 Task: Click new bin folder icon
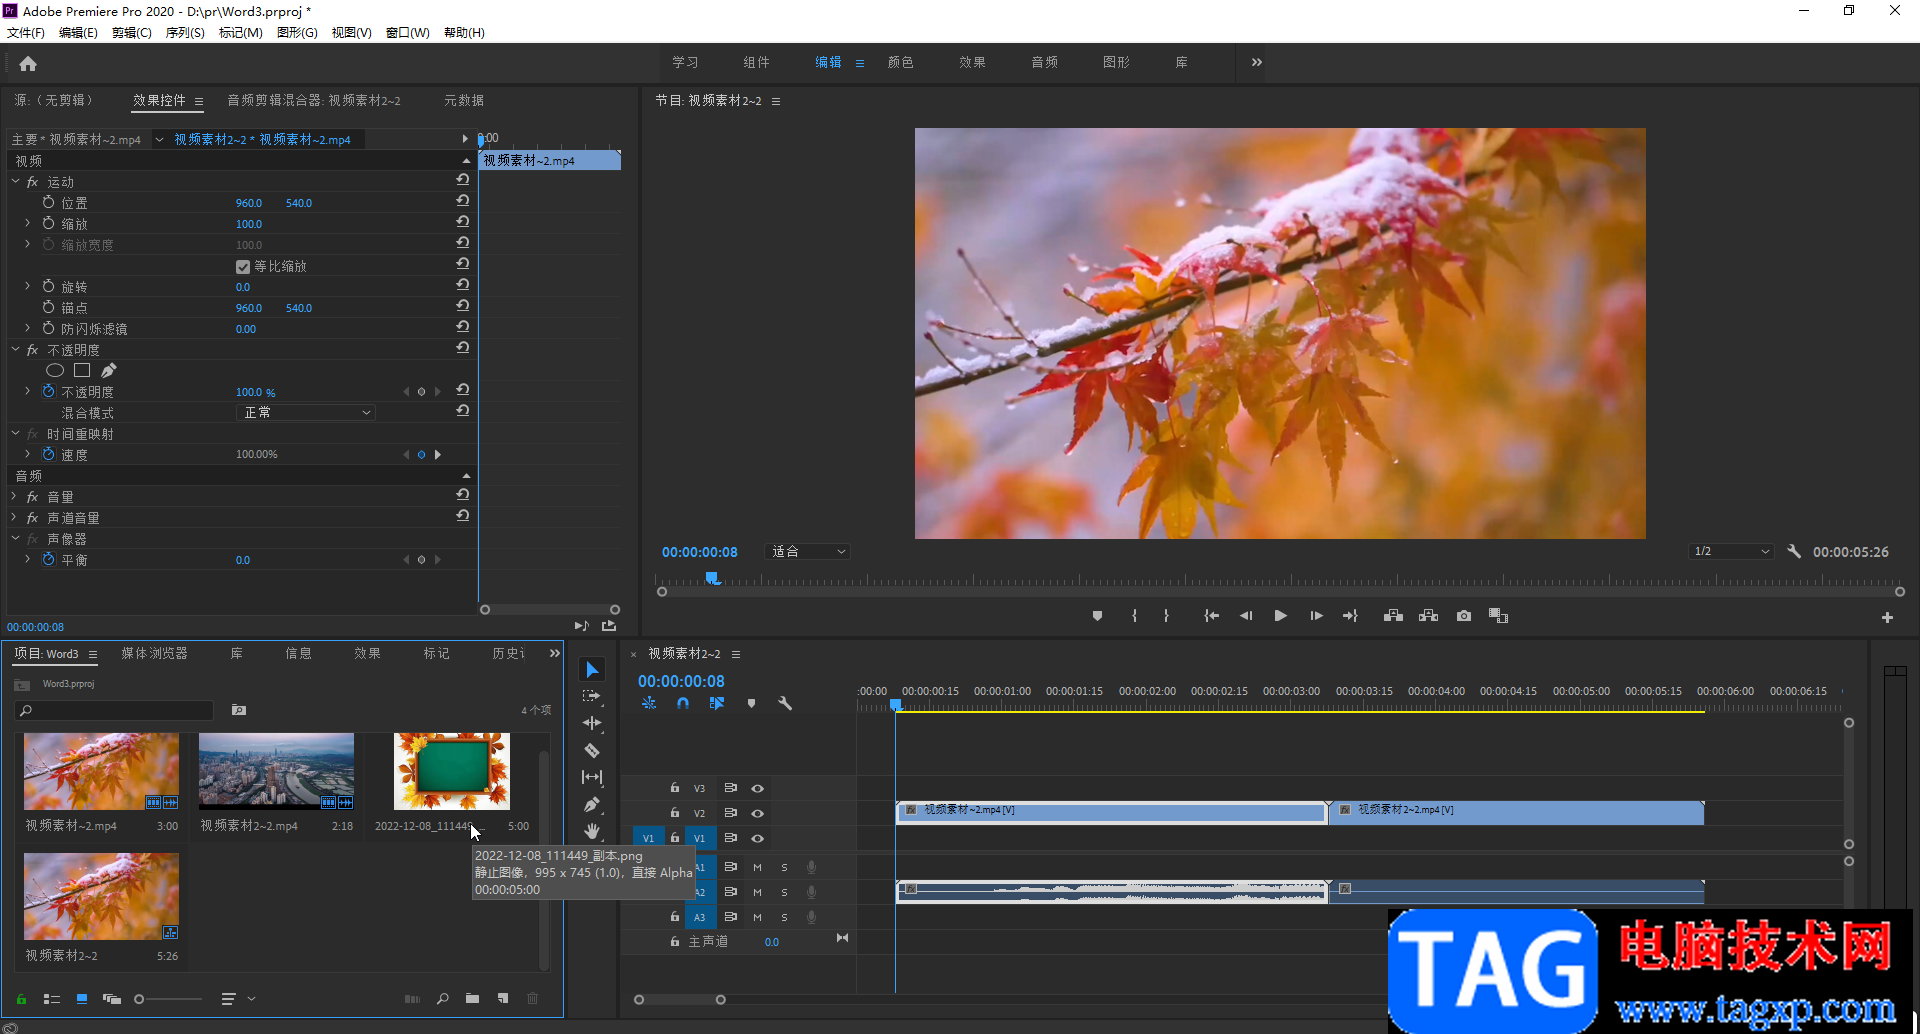pyautogui.click(x=472, y=998)
